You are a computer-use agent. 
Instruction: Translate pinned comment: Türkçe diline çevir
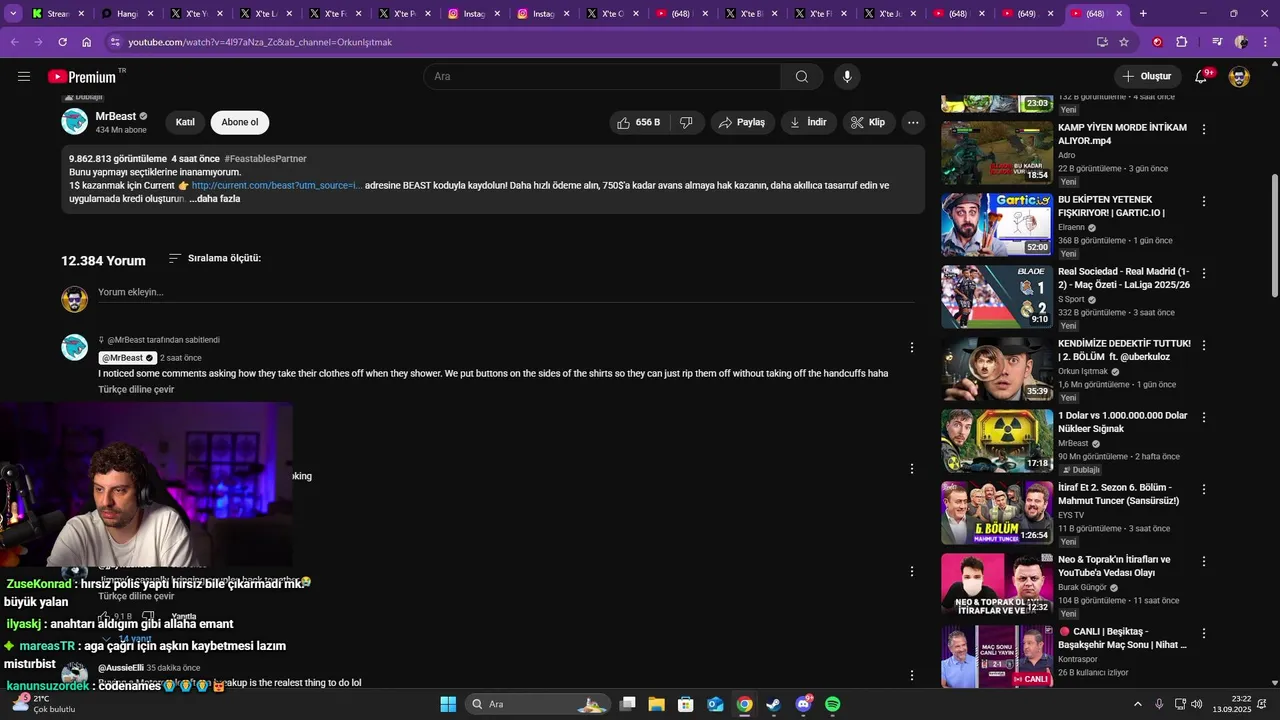click(136, 389)
